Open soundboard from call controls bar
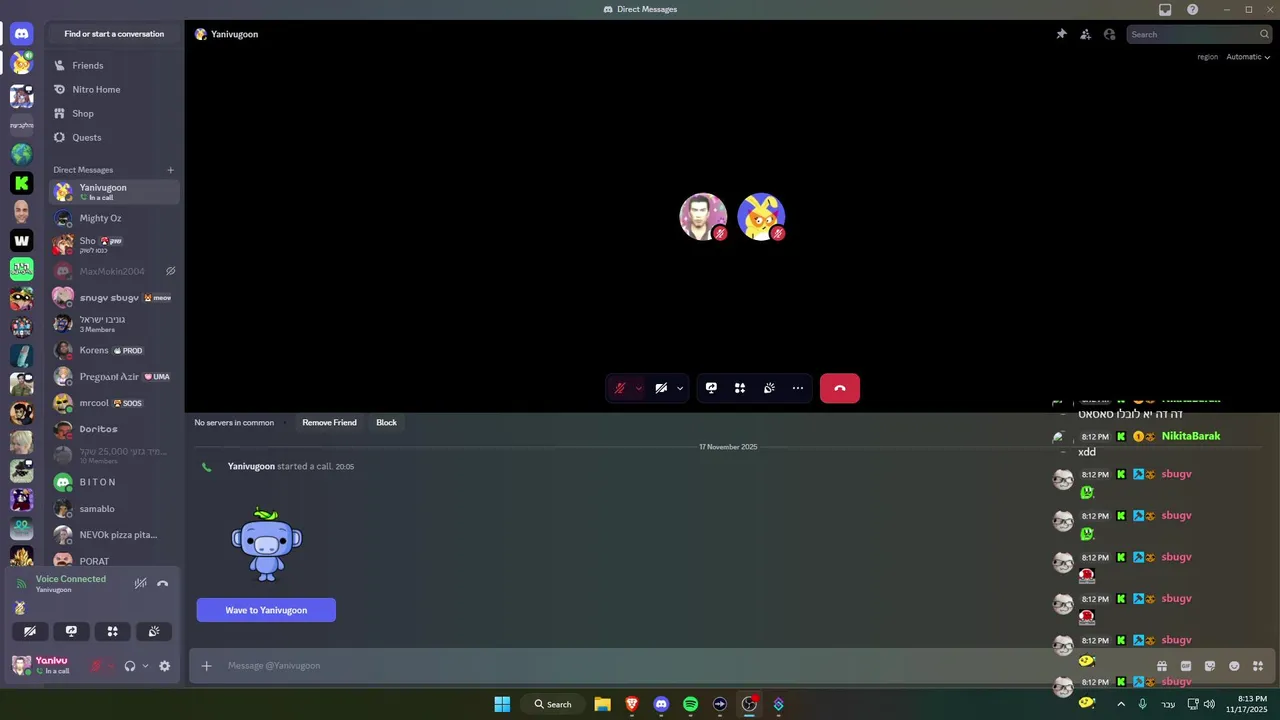This screenshot has height=720, width=1280. point(769,388)
